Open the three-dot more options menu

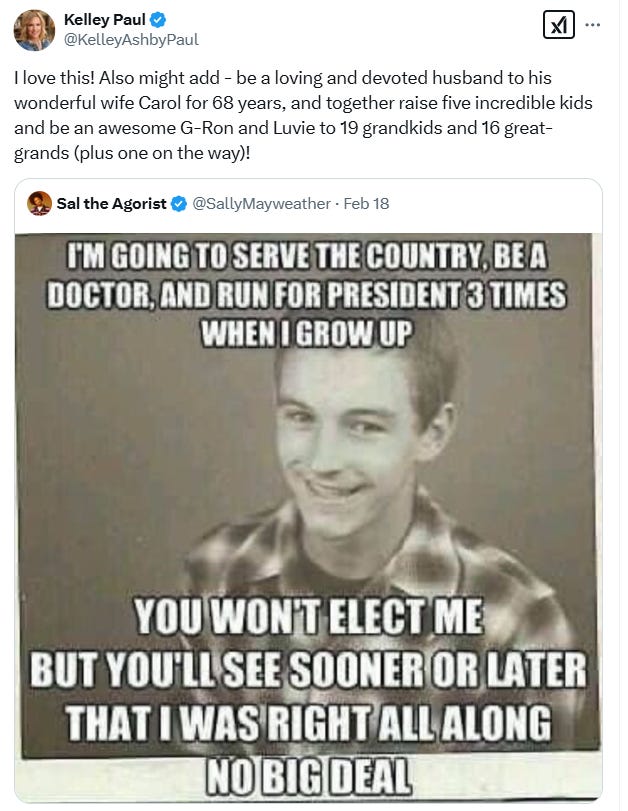coord(592,24)
